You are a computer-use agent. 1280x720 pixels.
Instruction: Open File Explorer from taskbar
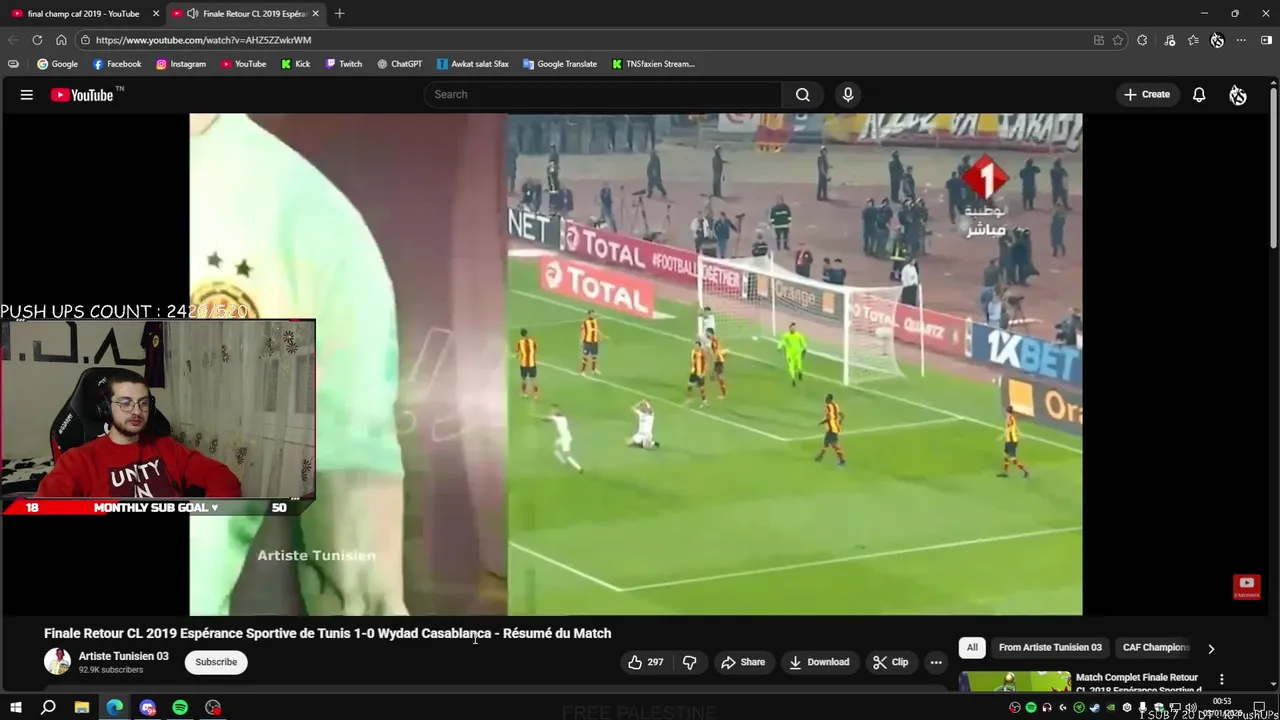pos(82,707)
